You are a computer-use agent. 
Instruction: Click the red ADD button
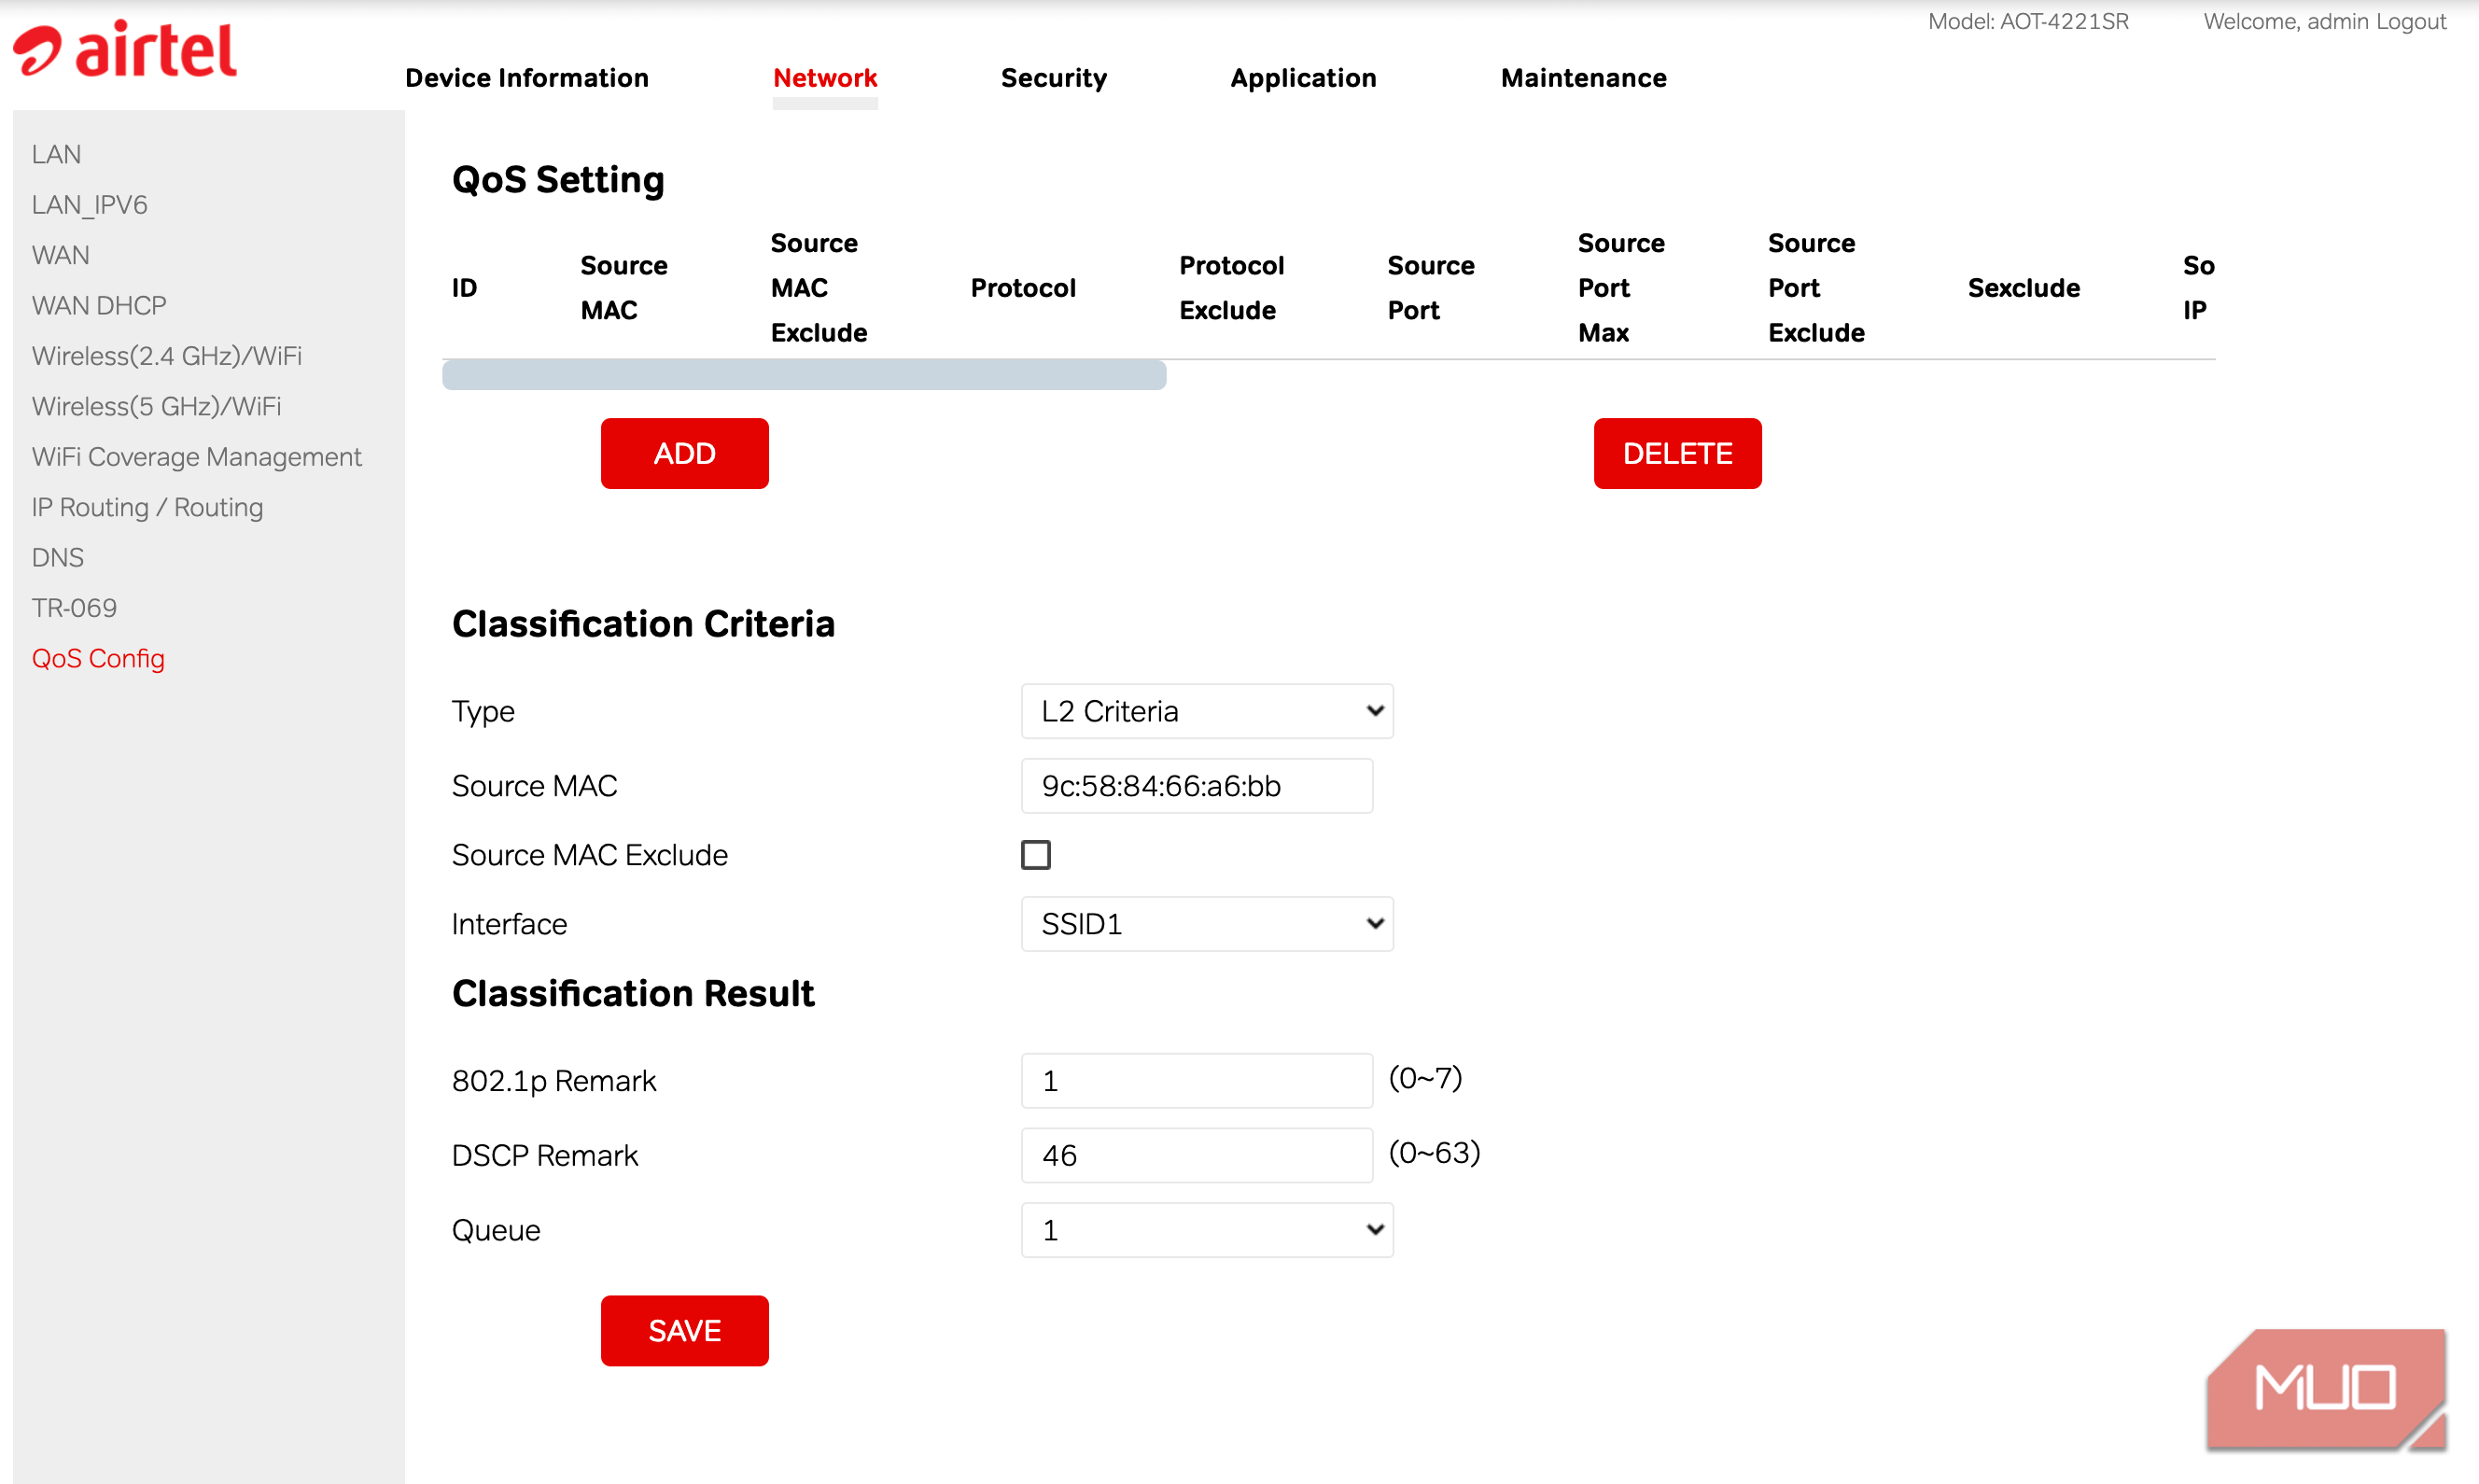(x=685, y=453)
